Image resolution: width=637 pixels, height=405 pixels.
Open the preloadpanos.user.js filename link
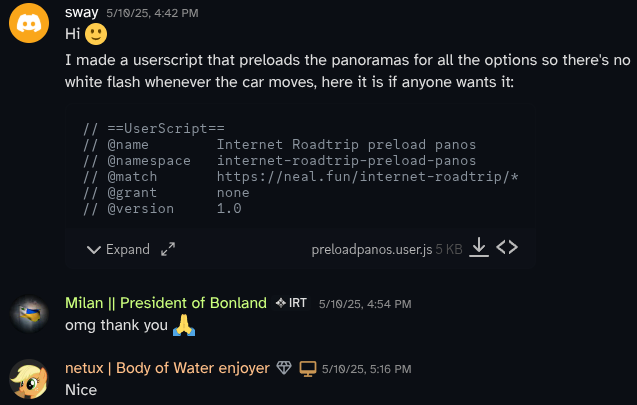(371, 249)
